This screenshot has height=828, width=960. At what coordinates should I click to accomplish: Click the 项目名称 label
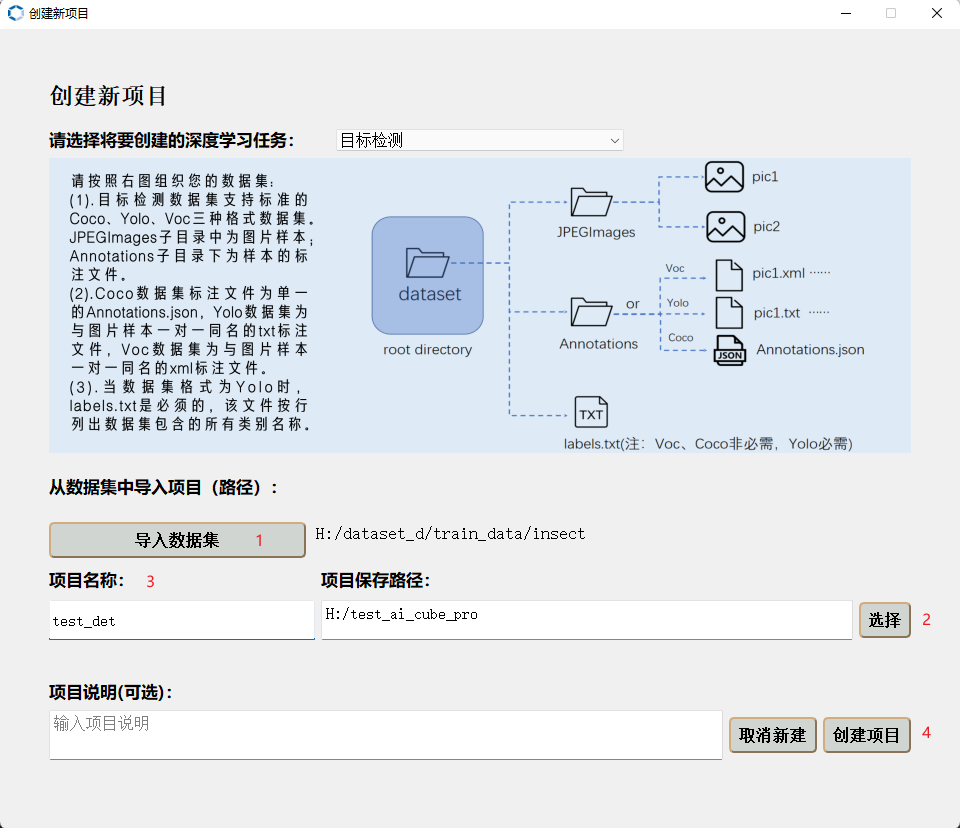(86, 581)
